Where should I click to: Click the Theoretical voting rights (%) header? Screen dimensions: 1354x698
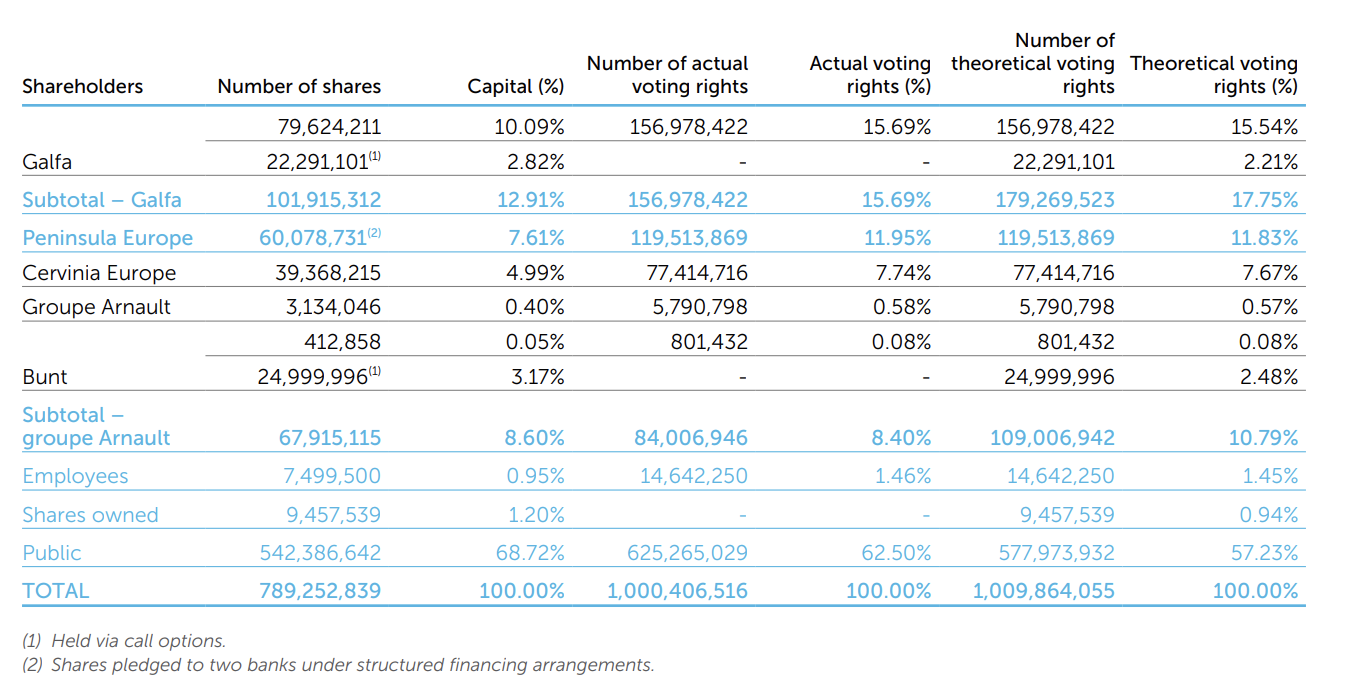click(x=1214, y=75)
